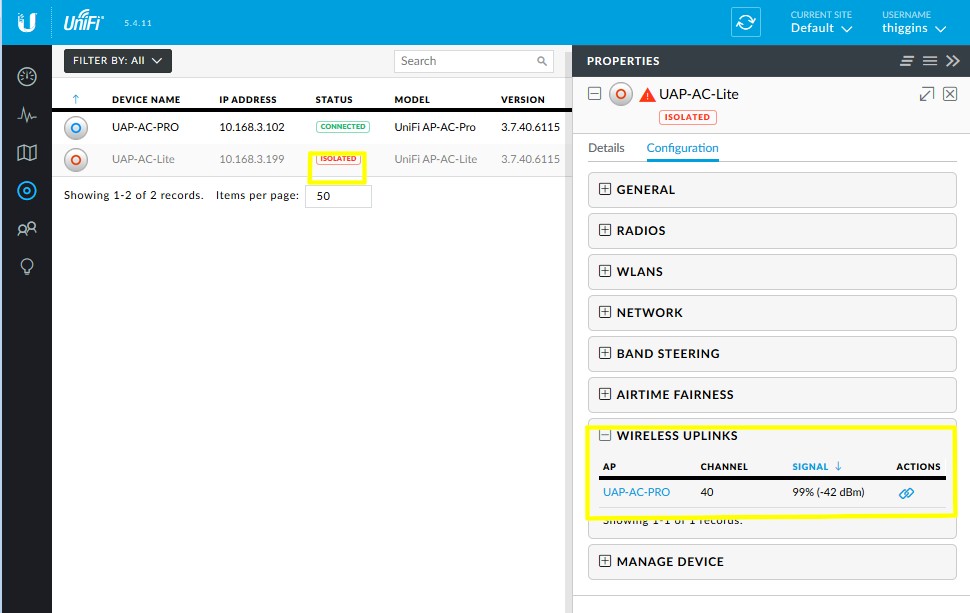Image resolution: width=970 pixels, height=613 pixels.
Task: Select the Configuration tab
Action: [x=682, y=148]
